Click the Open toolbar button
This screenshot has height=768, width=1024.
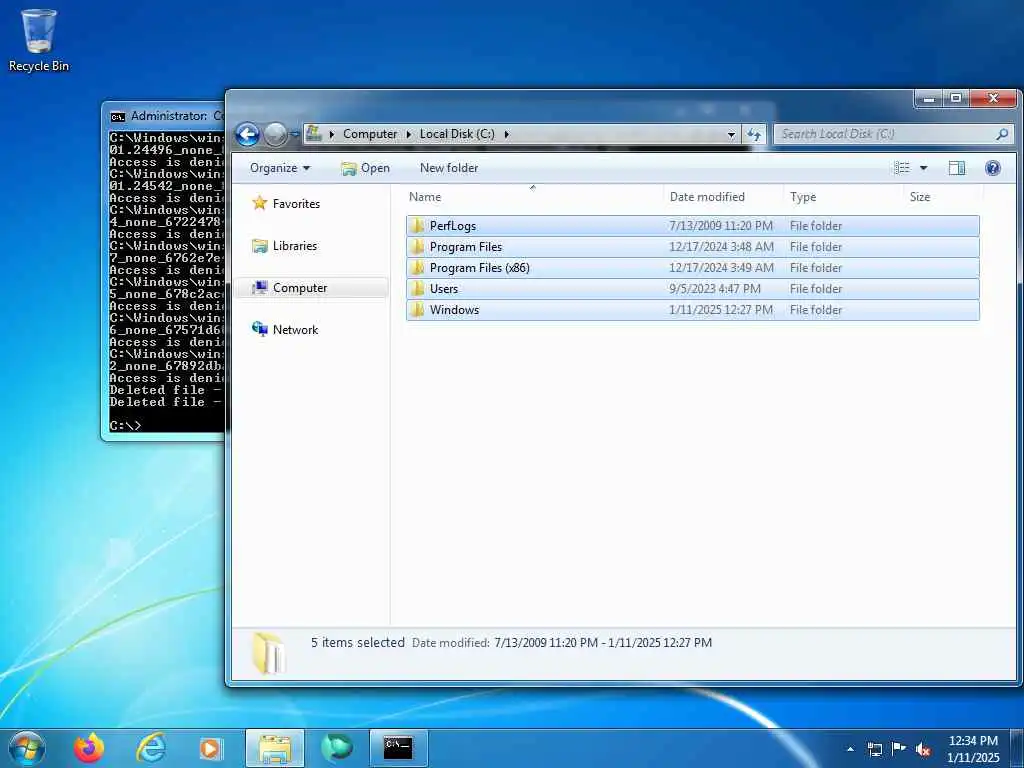pos(366,168)
